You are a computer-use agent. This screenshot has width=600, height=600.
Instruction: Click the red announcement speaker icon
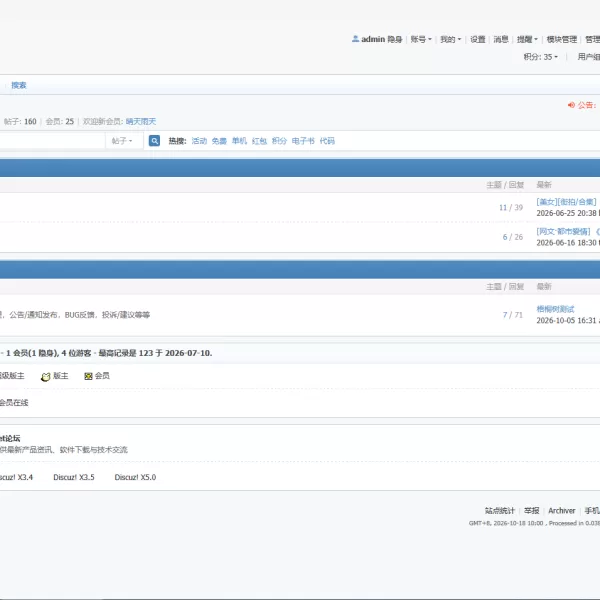[571, 105]
